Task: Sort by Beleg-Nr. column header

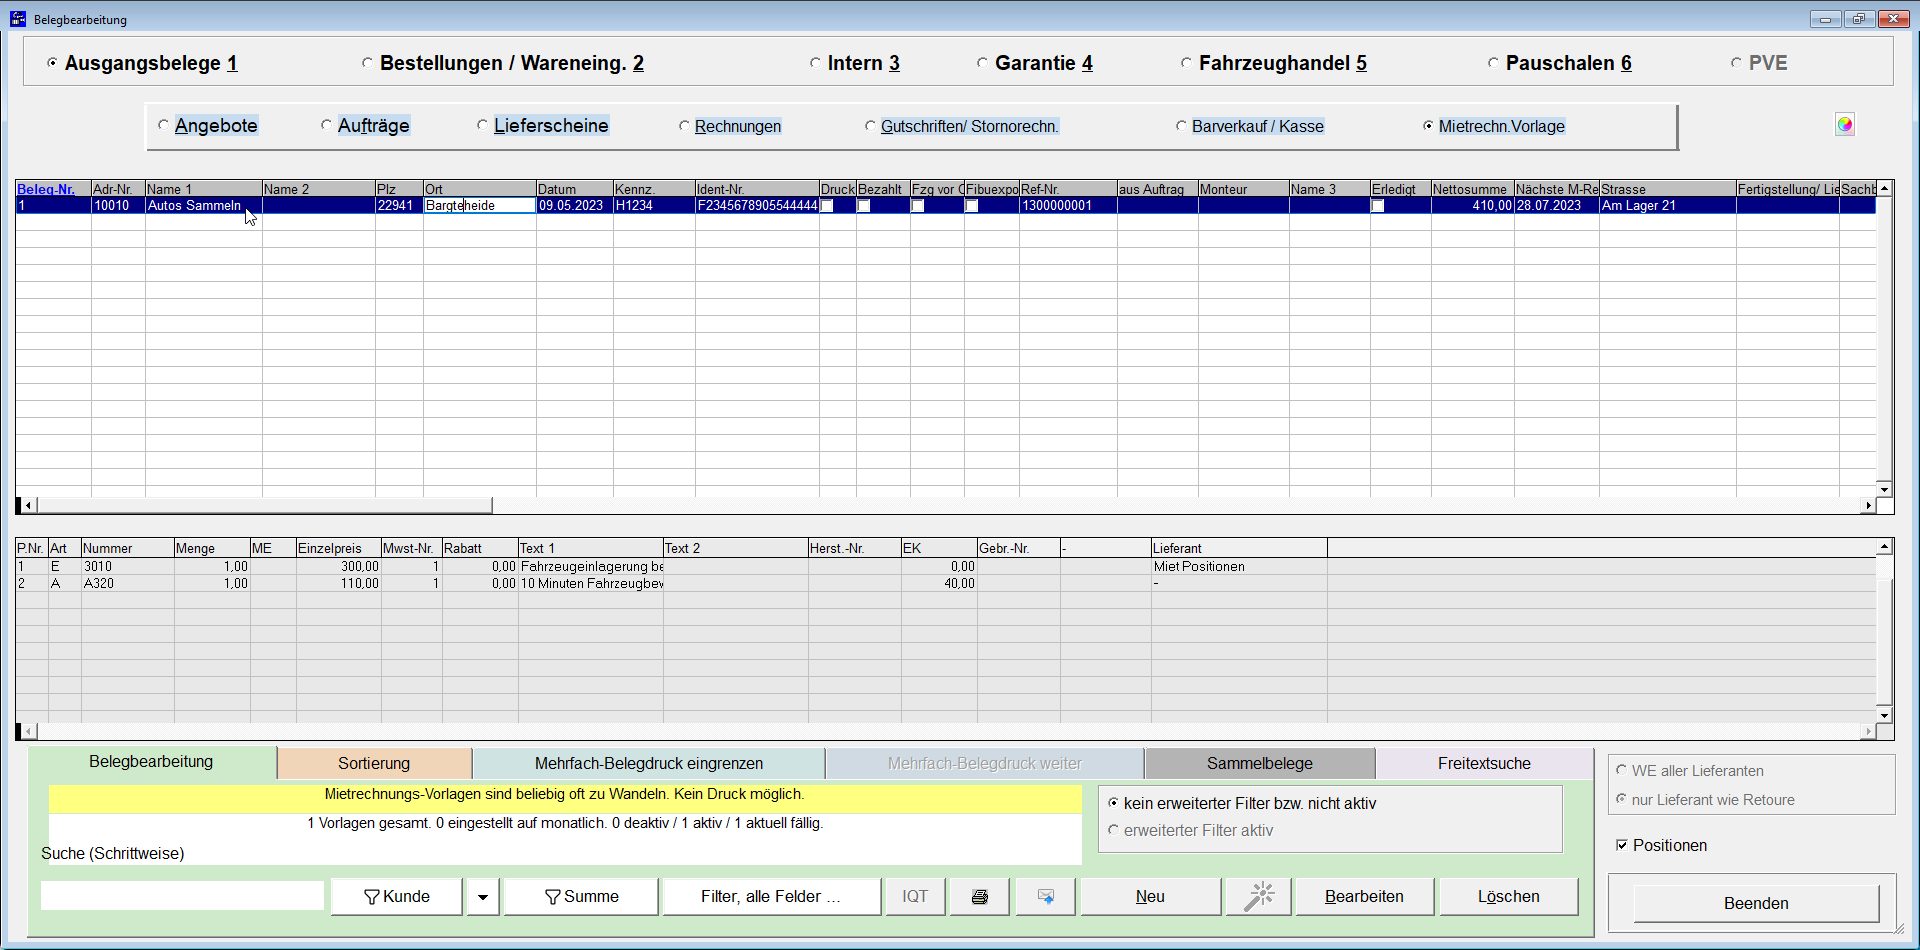Action: point(53,189)
